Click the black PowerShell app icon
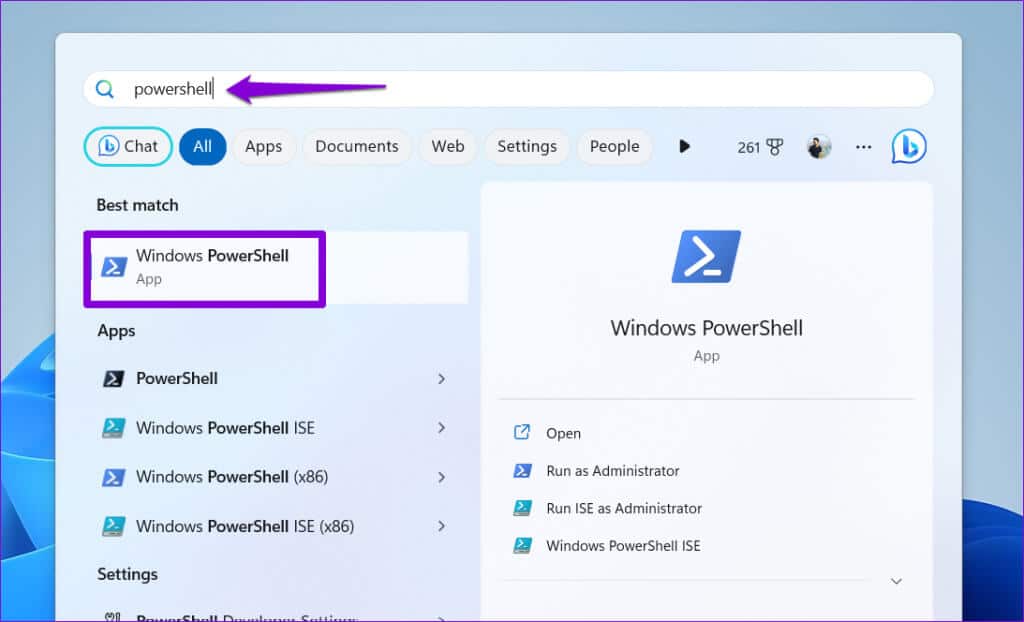 point(114,378)
